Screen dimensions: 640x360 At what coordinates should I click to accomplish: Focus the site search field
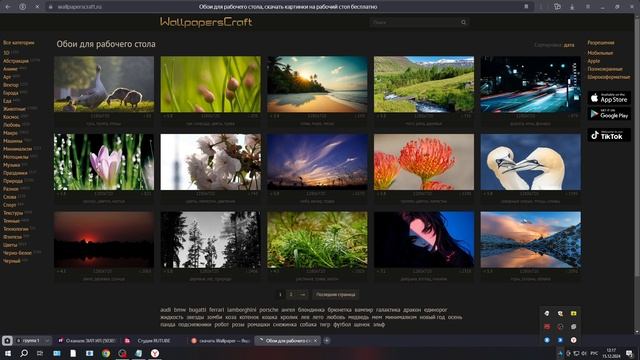tap(414, 22)
